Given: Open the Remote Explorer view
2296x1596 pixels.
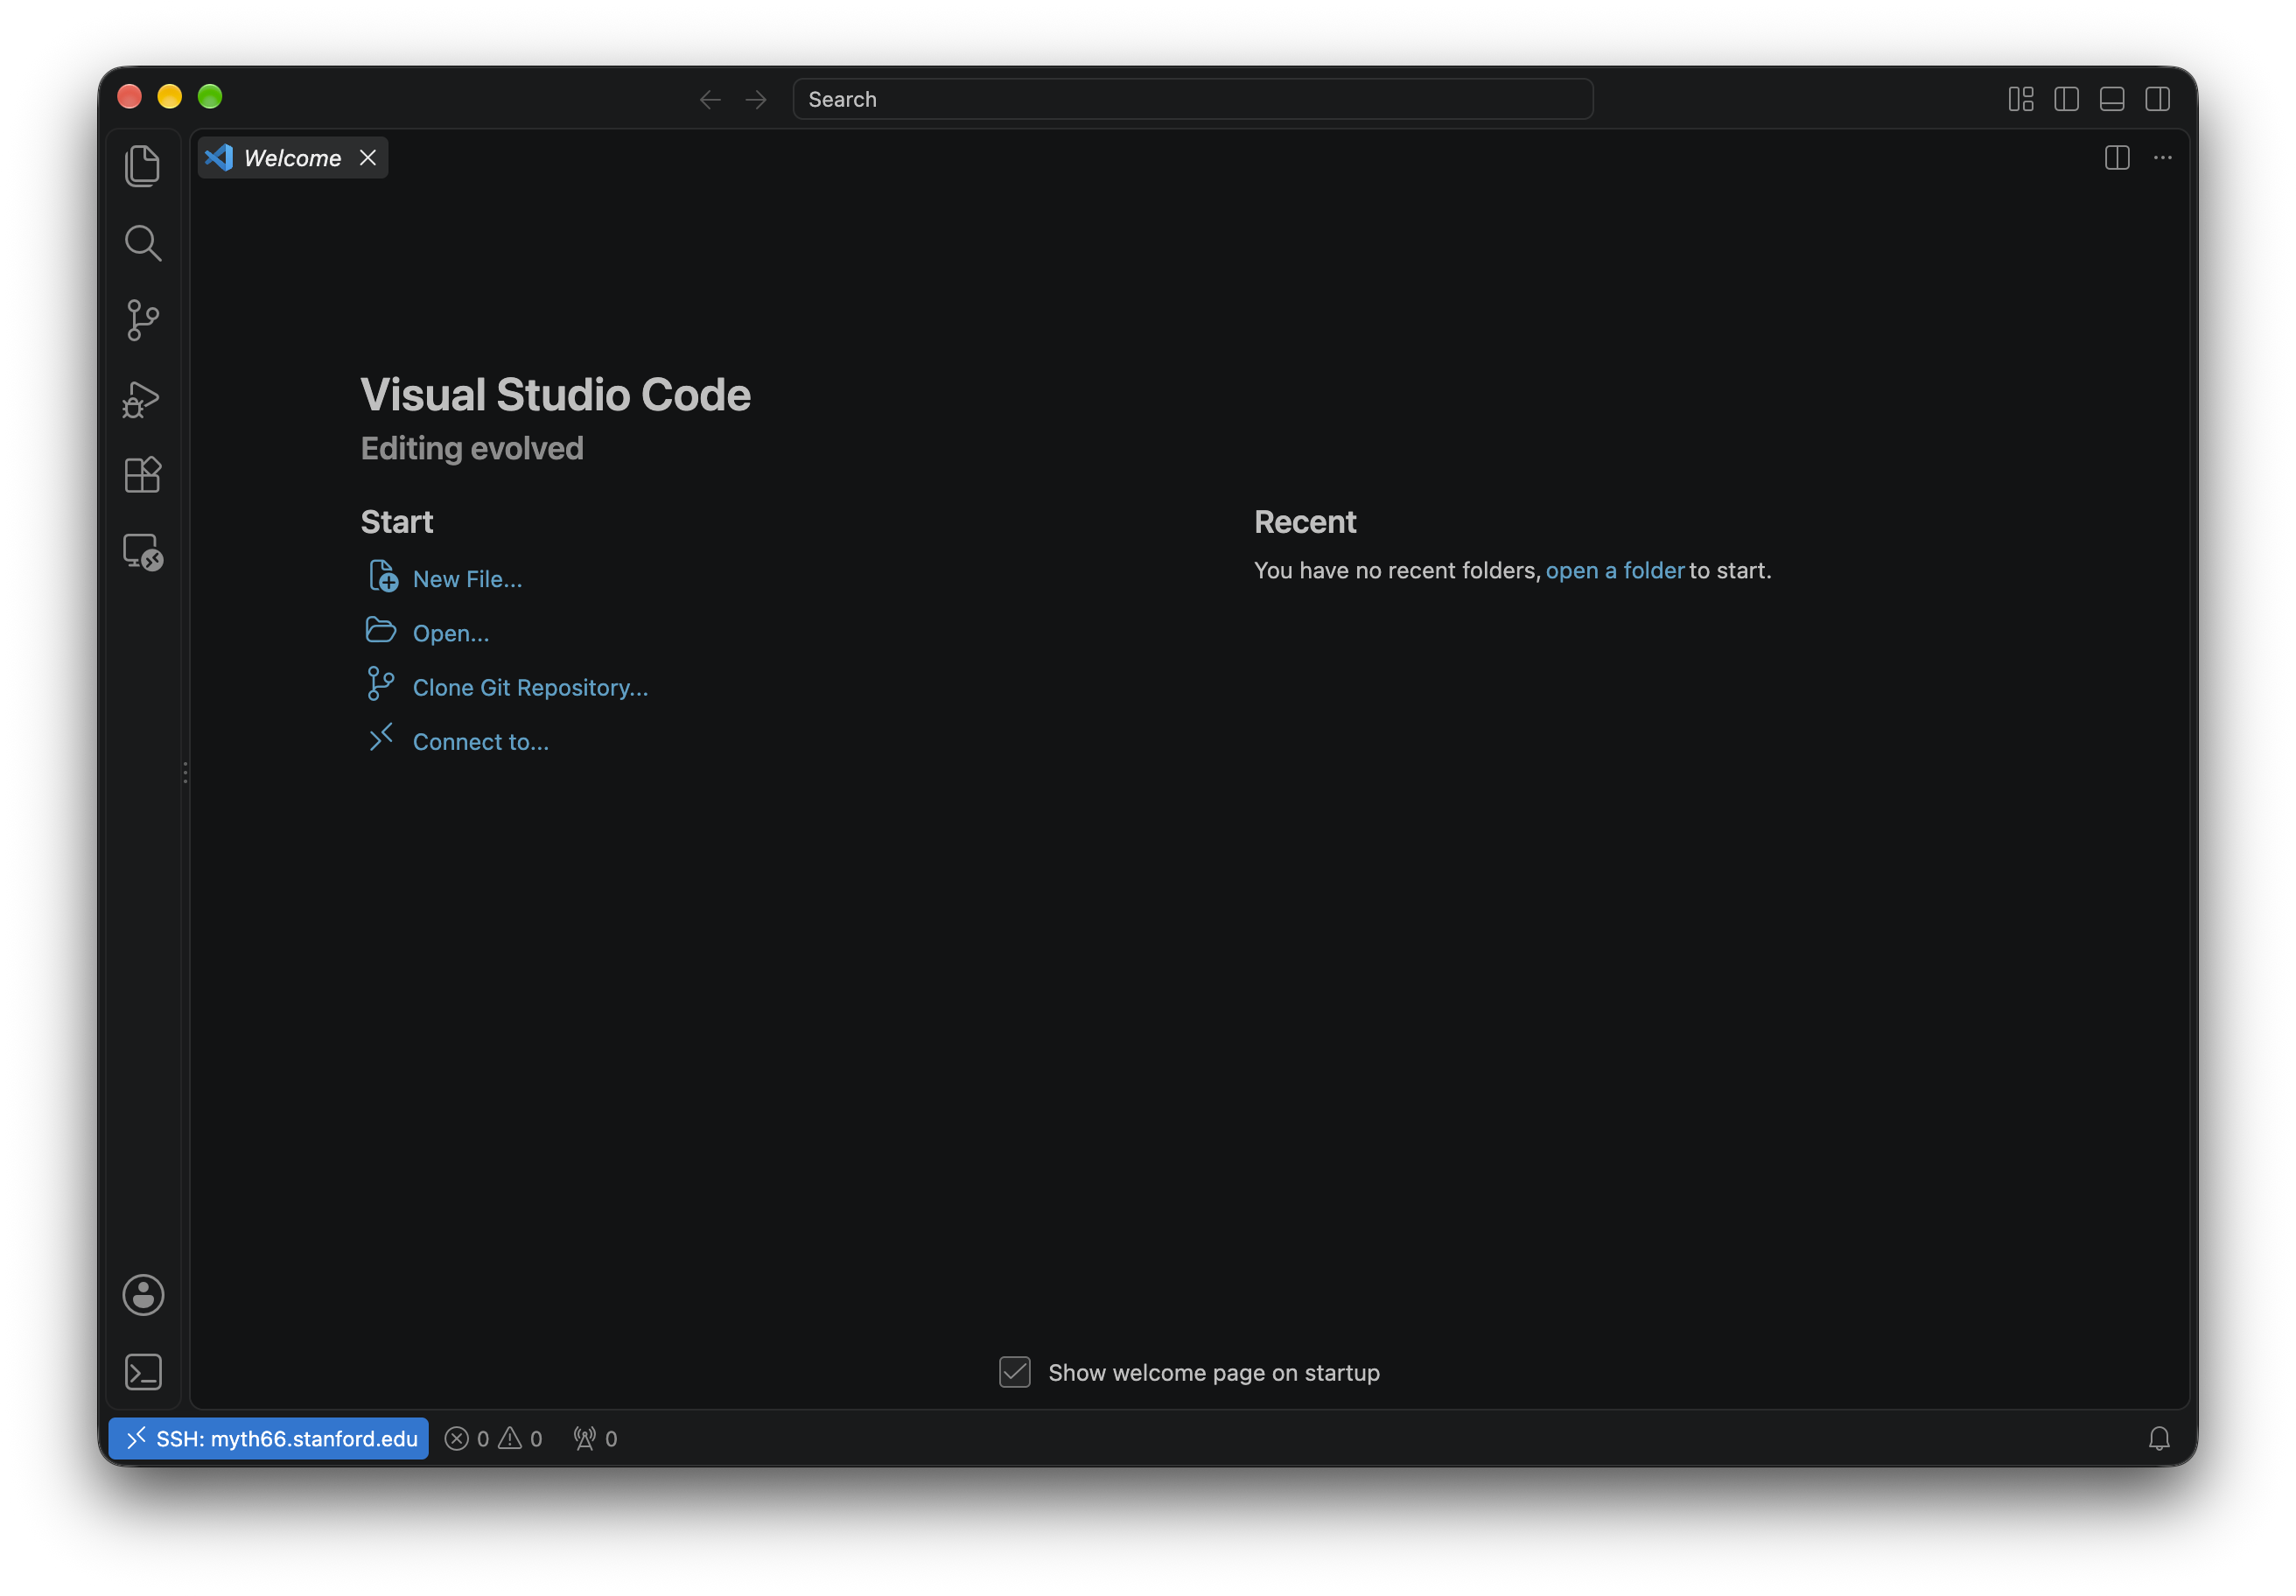Looking at the screenshot, I should click(x=143, y=551).
